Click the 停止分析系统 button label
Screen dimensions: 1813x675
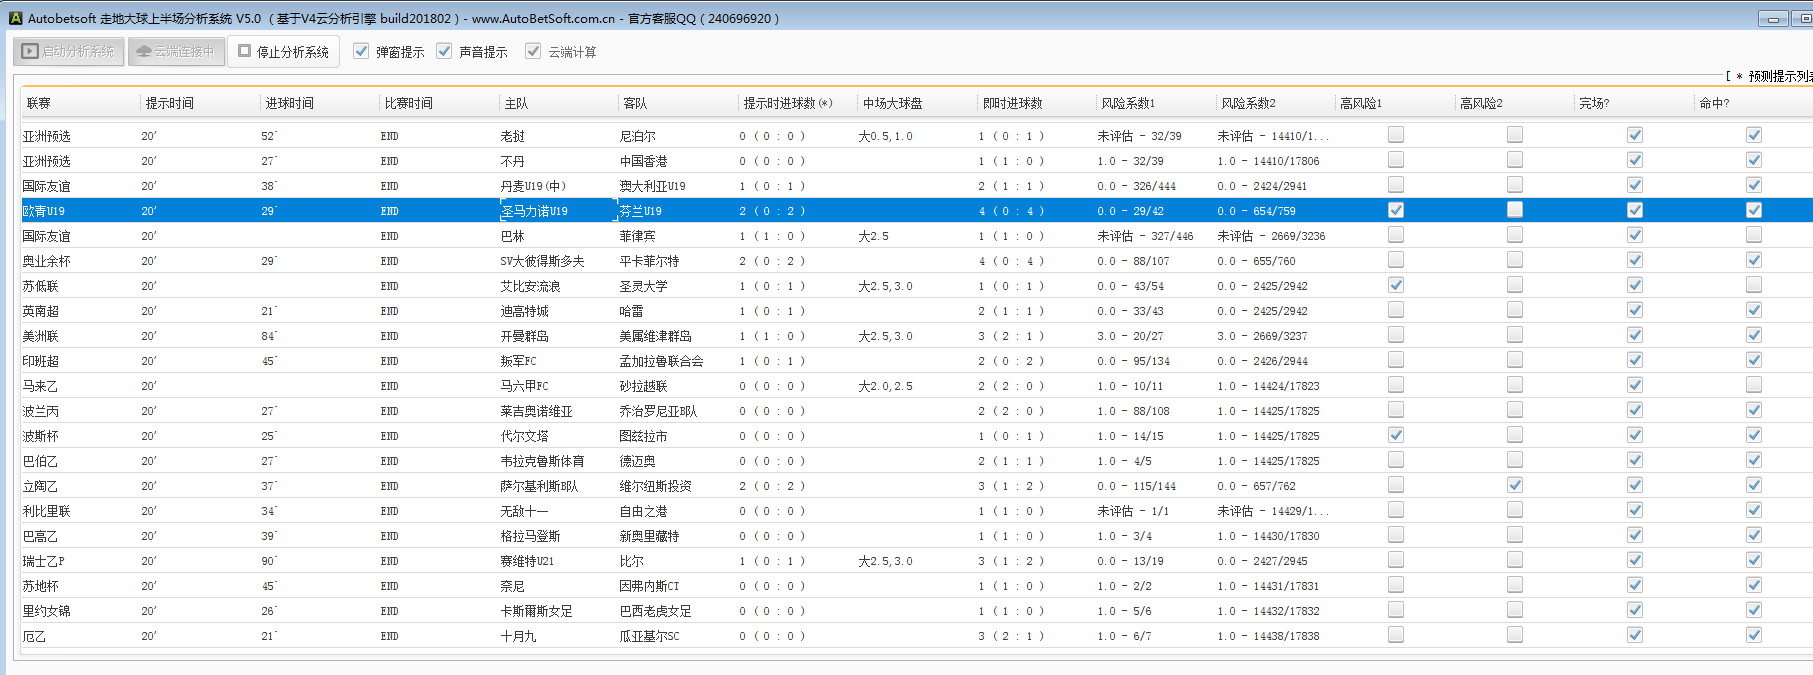coord(292,52)
